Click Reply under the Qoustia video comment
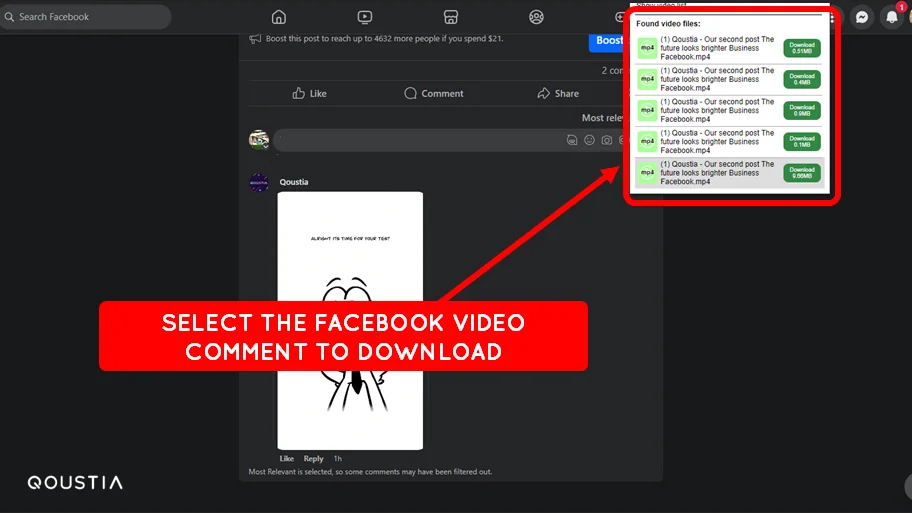The image size is (912, 513). [314, 458]
